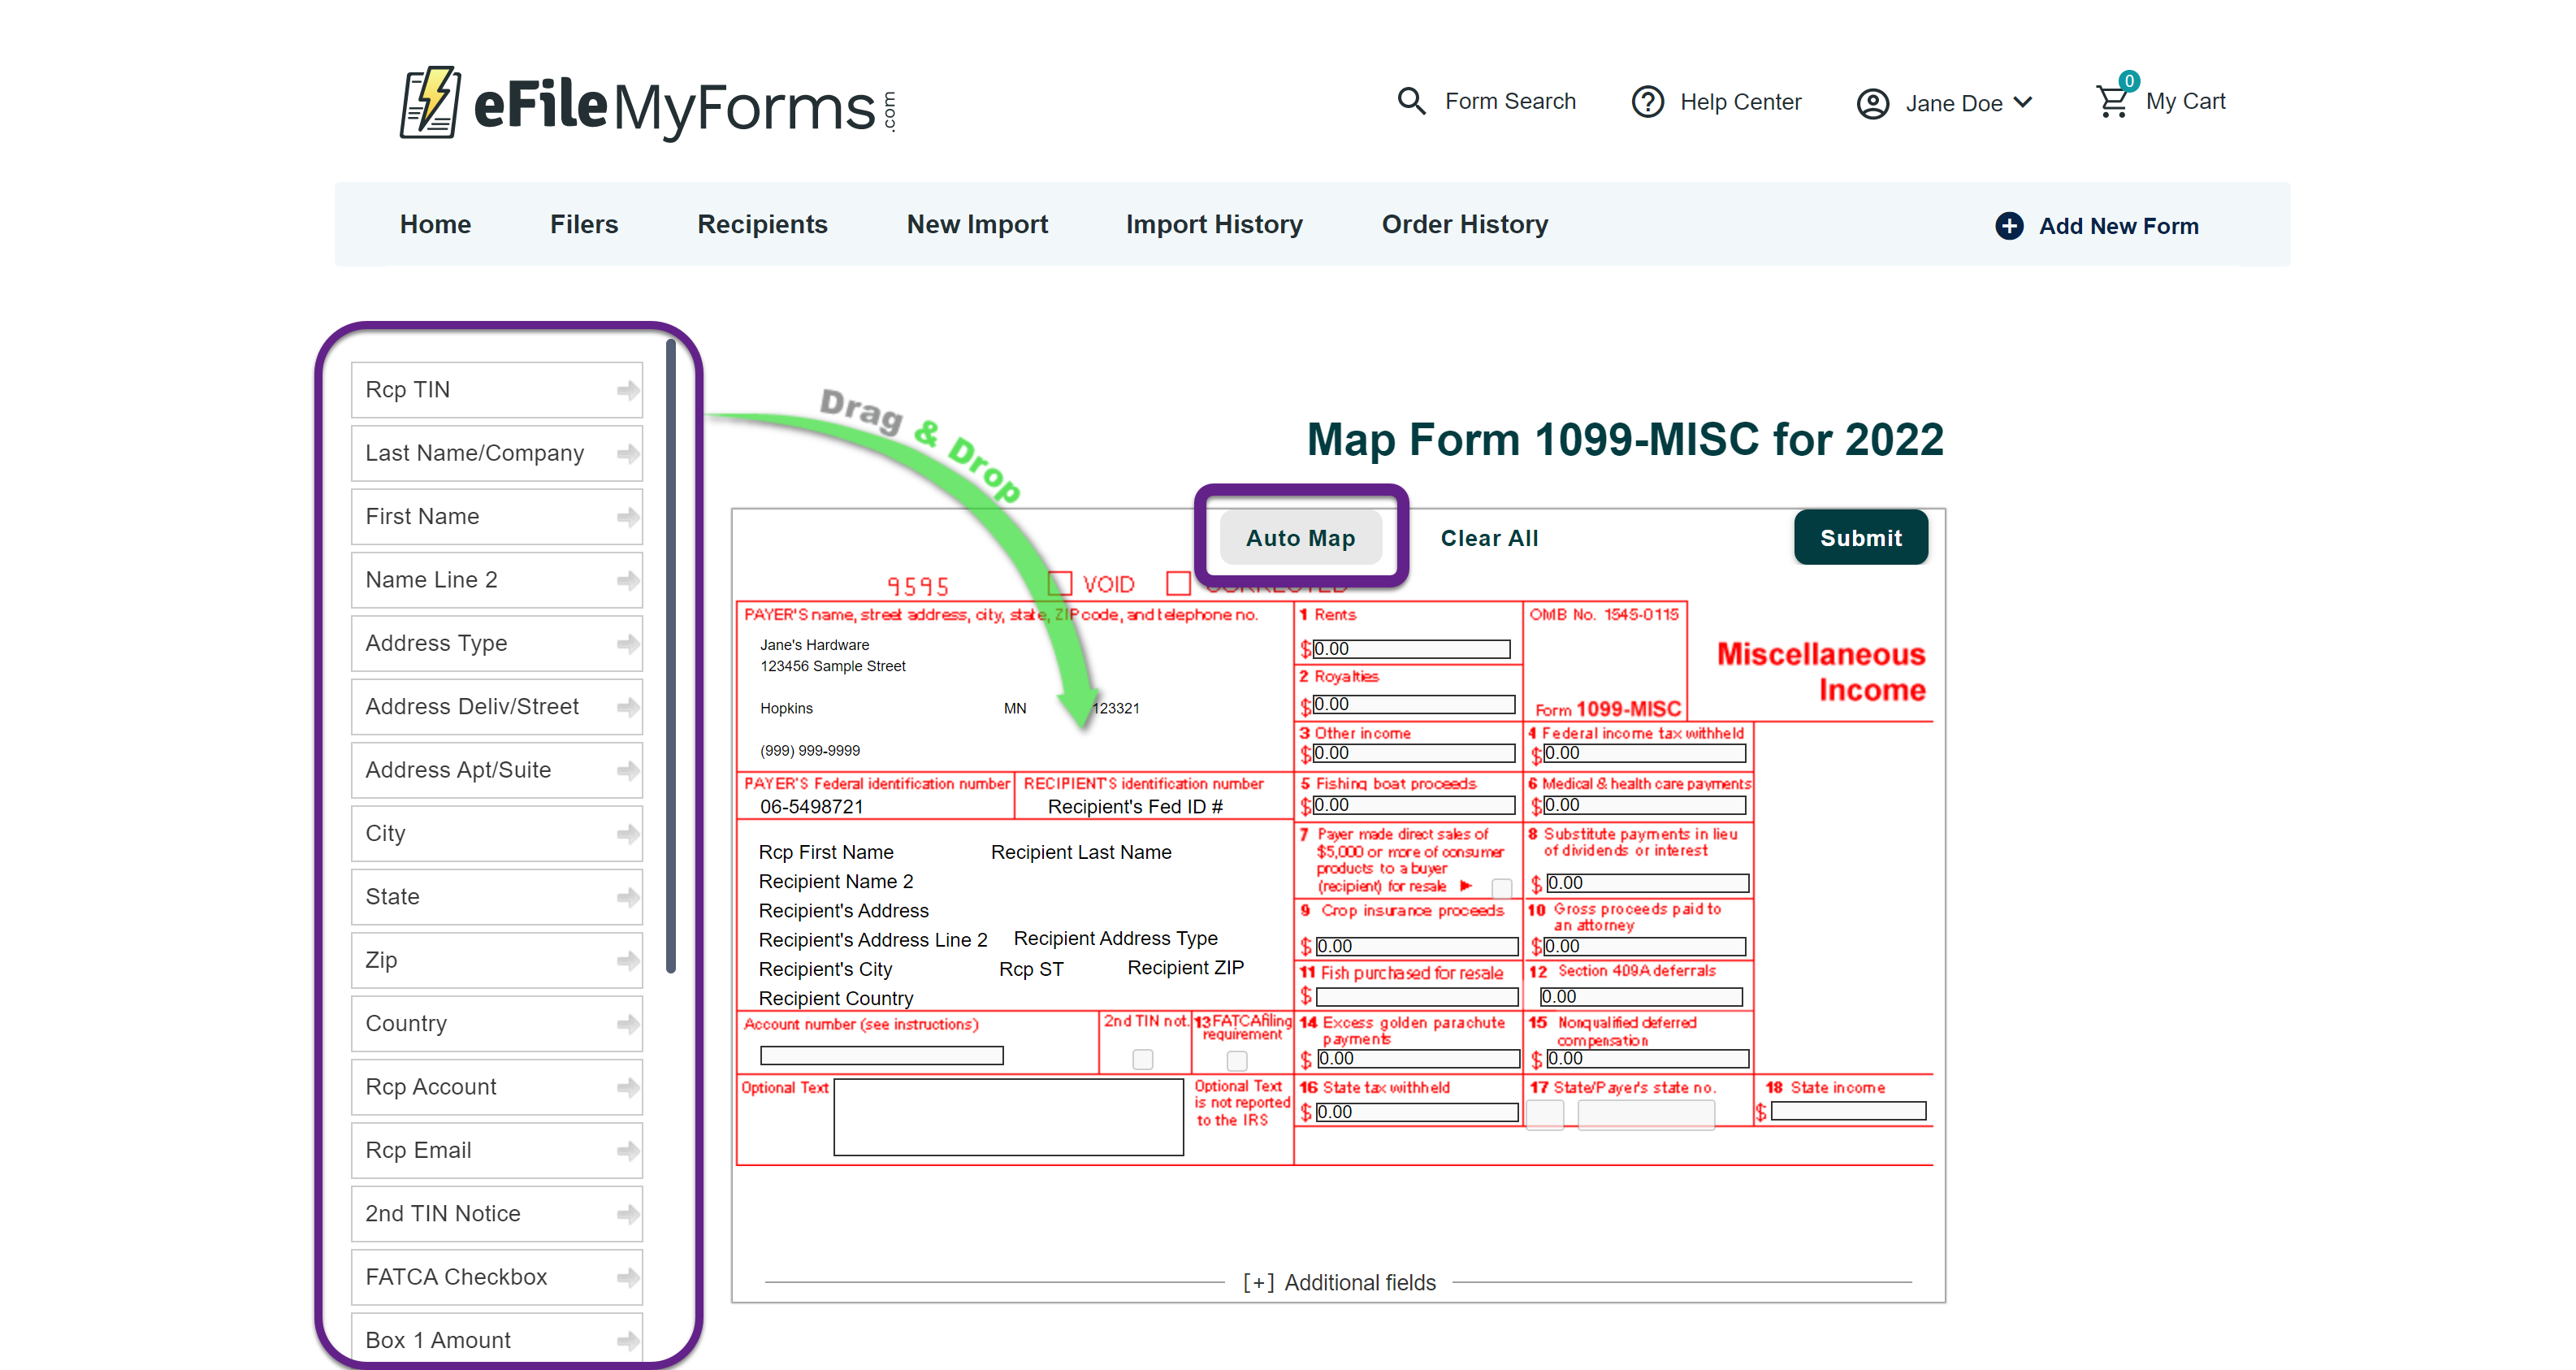
Task: Go to the Import History tab
Action: click(x=1214, y=225)
